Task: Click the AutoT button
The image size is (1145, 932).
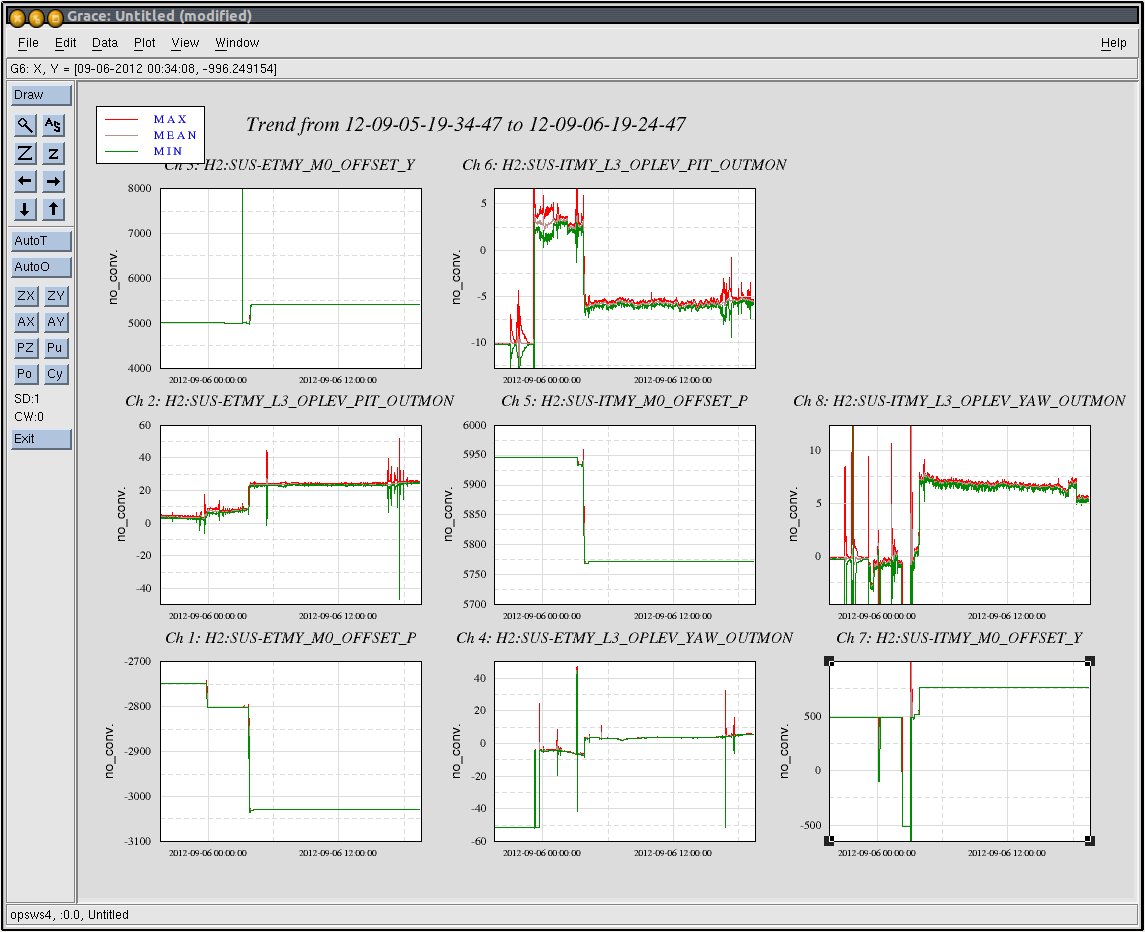Action: click(x=41, y=241)
